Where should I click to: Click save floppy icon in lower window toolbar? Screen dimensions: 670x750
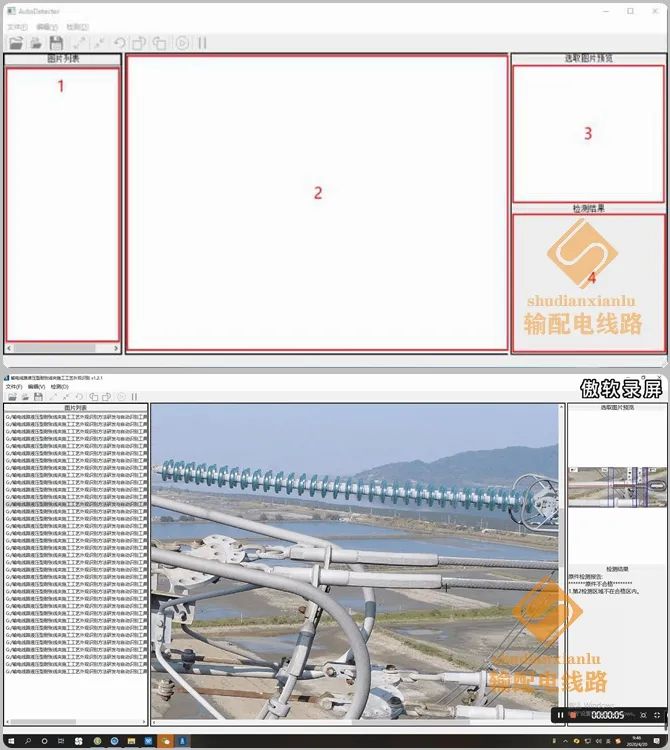pyautogui.click(x=38, y=397)
